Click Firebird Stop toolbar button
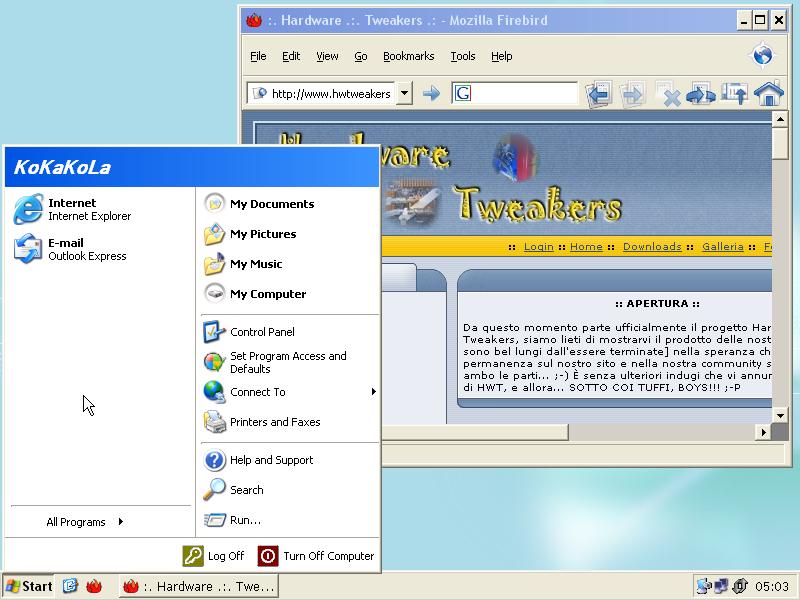The height and width of the screenshot is (600, 800). 668,94
